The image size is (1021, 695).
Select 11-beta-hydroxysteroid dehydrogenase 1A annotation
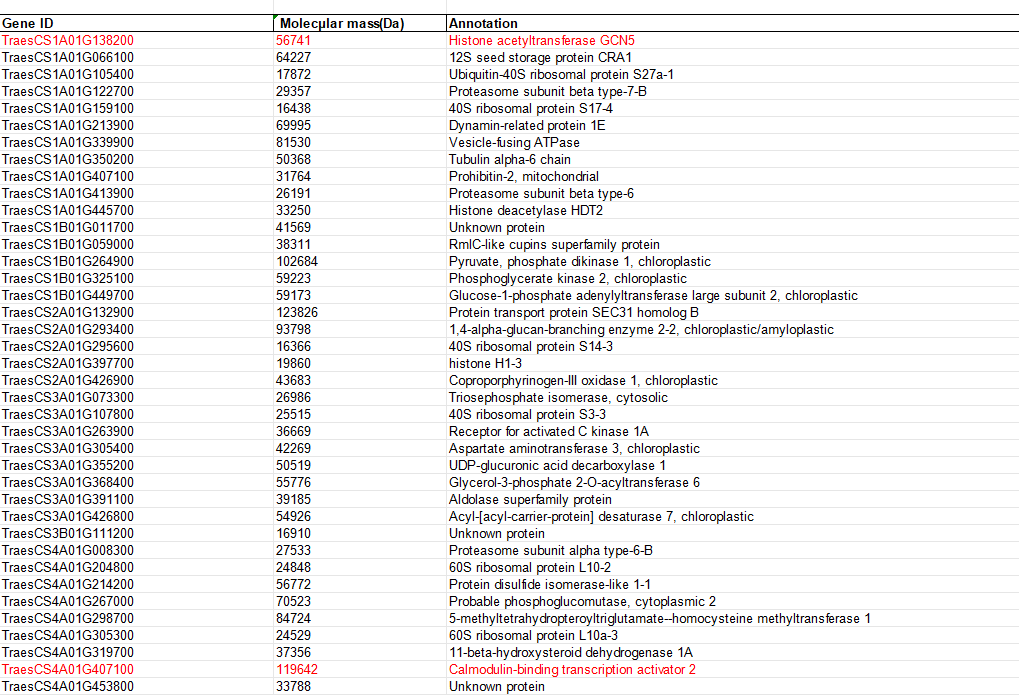click(x=571, y=652)
